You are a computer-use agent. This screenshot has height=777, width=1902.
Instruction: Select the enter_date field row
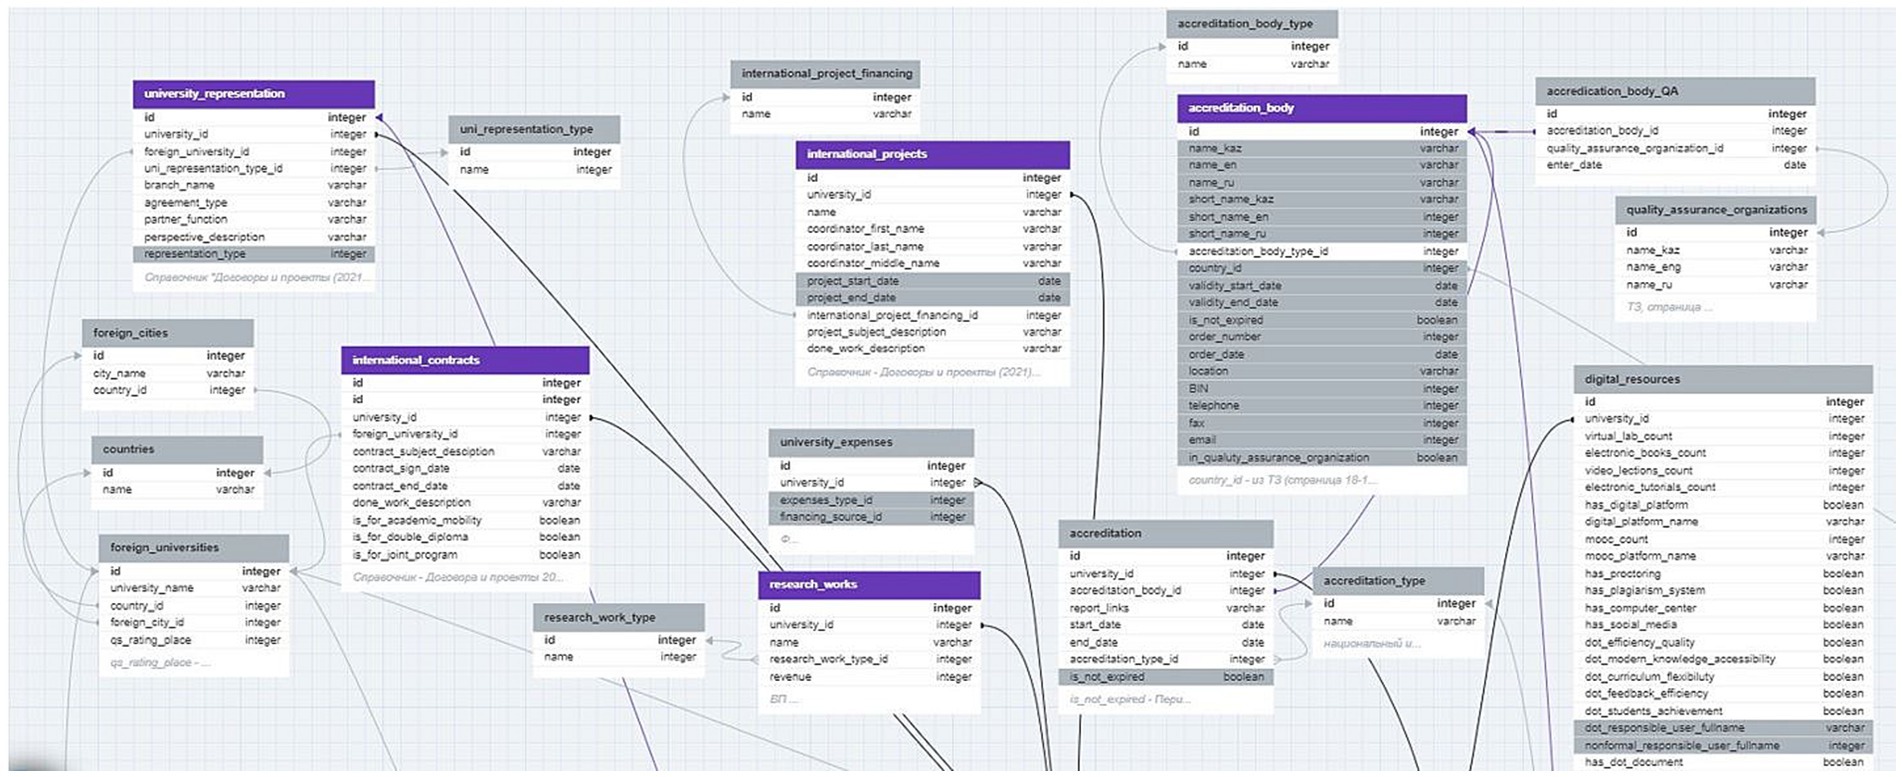click(x=1675, y=166)
